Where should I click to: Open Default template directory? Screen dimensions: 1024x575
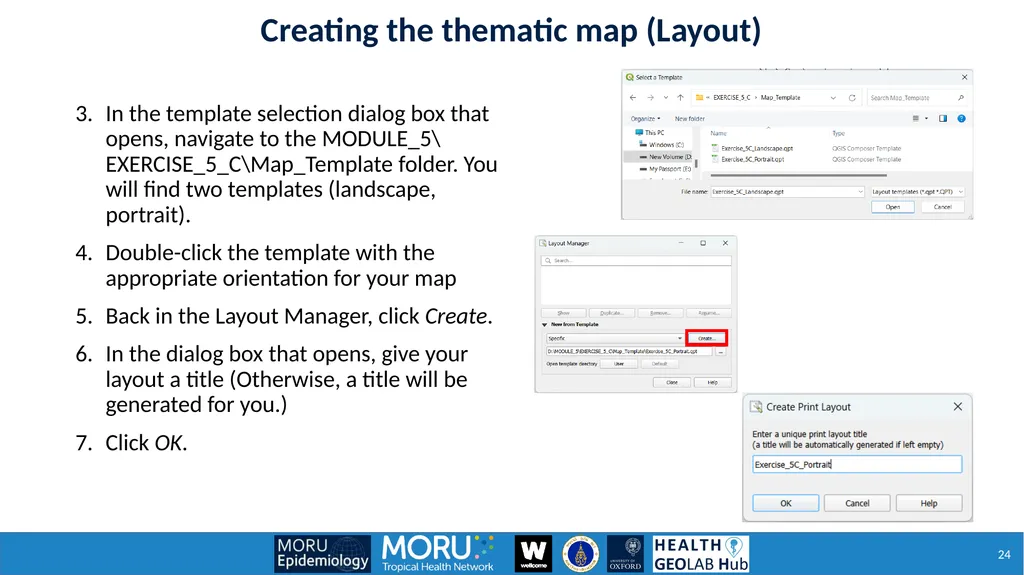659,364
